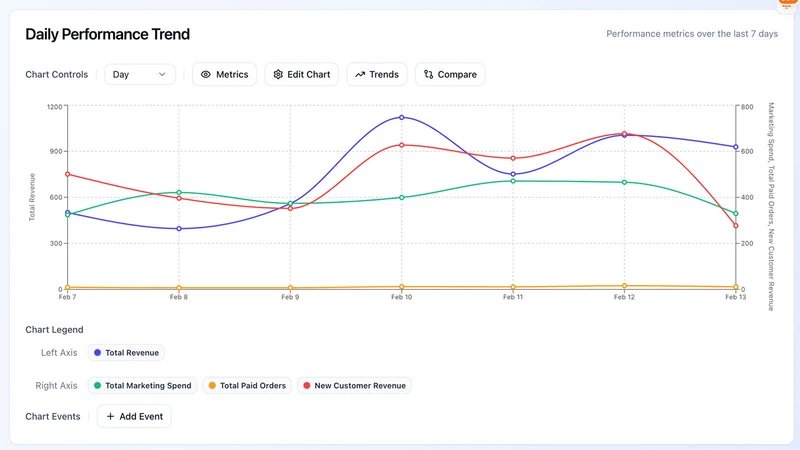The image size is (800, 450).
Task: Click the orange Total Paid Orders color dot
Action: (x=212, y=386)
